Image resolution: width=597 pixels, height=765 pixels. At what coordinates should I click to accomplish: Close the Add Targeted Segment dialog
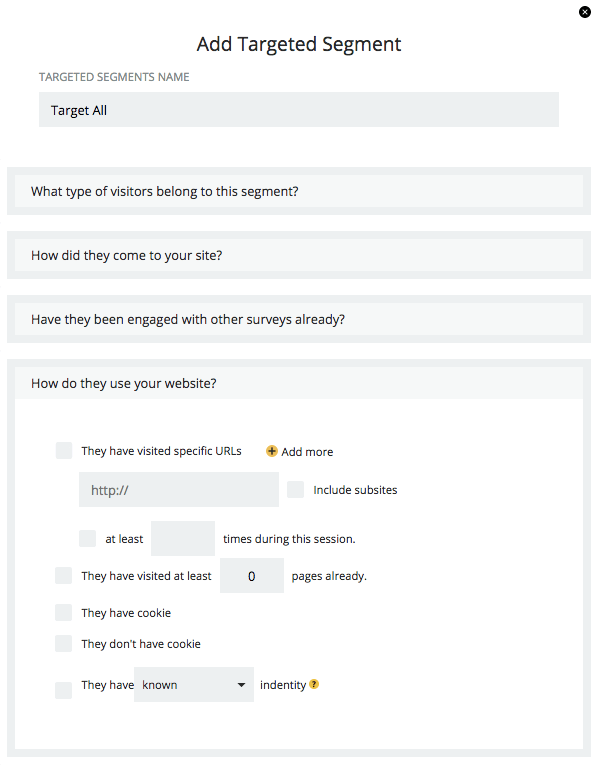pos(585,12)
